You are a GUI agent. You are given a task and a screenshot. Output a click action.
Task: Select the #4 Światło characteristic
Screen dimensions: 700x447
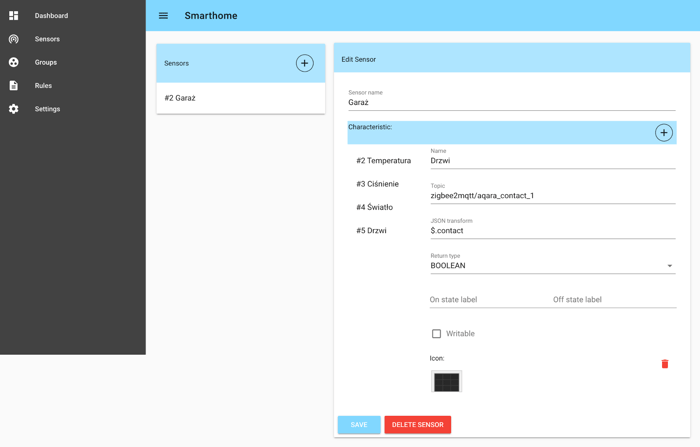374,208
